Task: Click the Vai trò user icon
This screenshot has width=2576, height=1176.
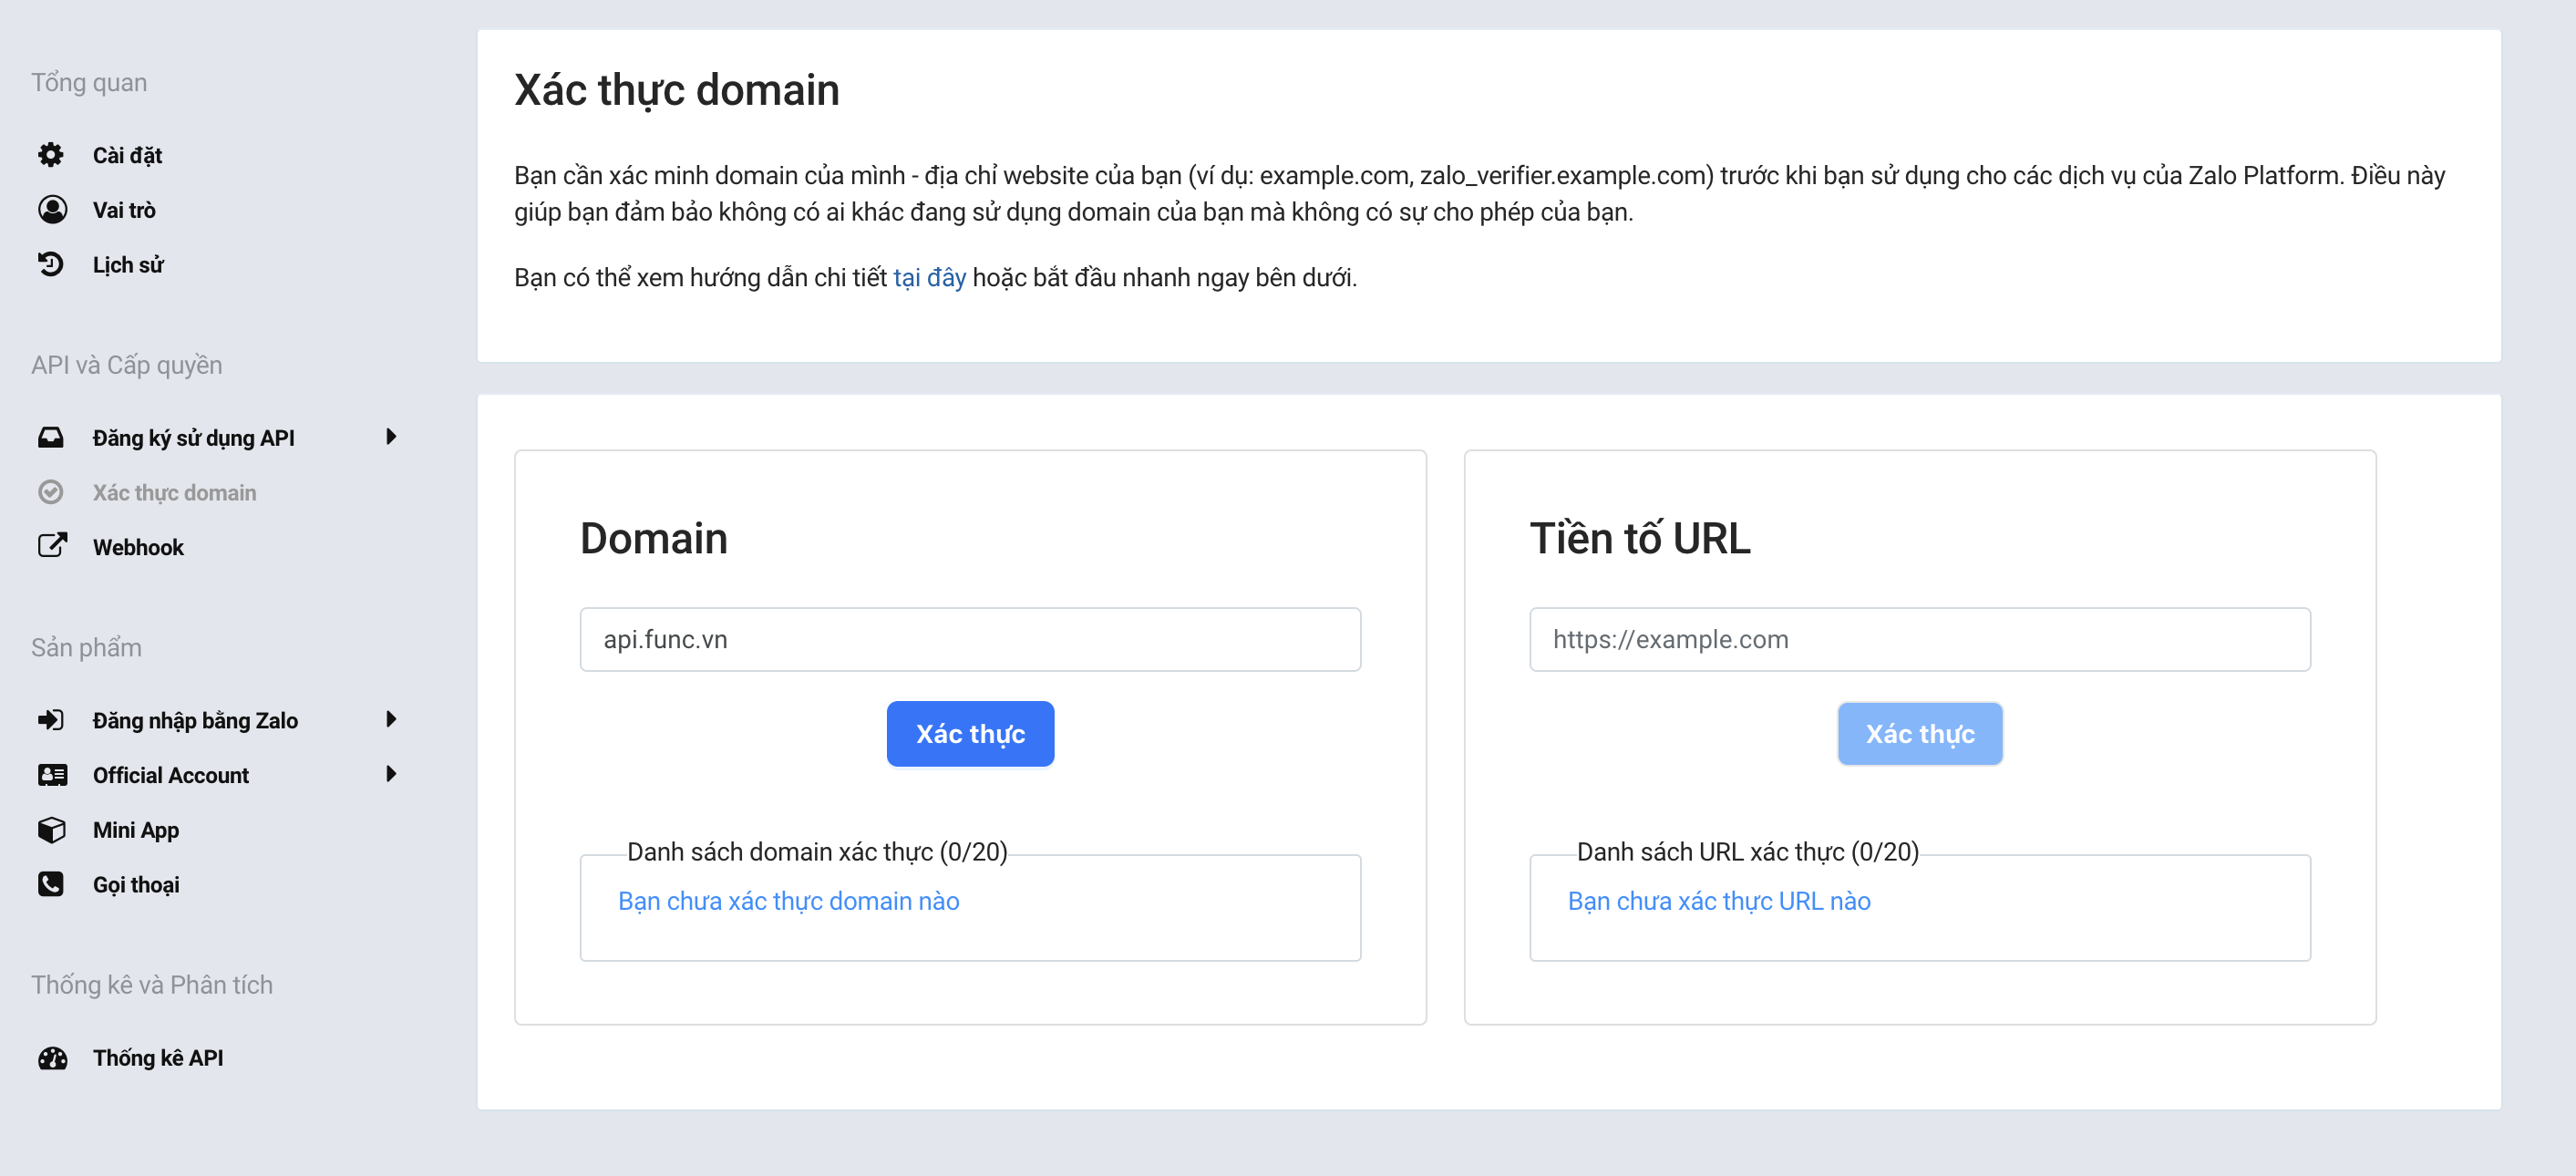Action: [52, 210]
